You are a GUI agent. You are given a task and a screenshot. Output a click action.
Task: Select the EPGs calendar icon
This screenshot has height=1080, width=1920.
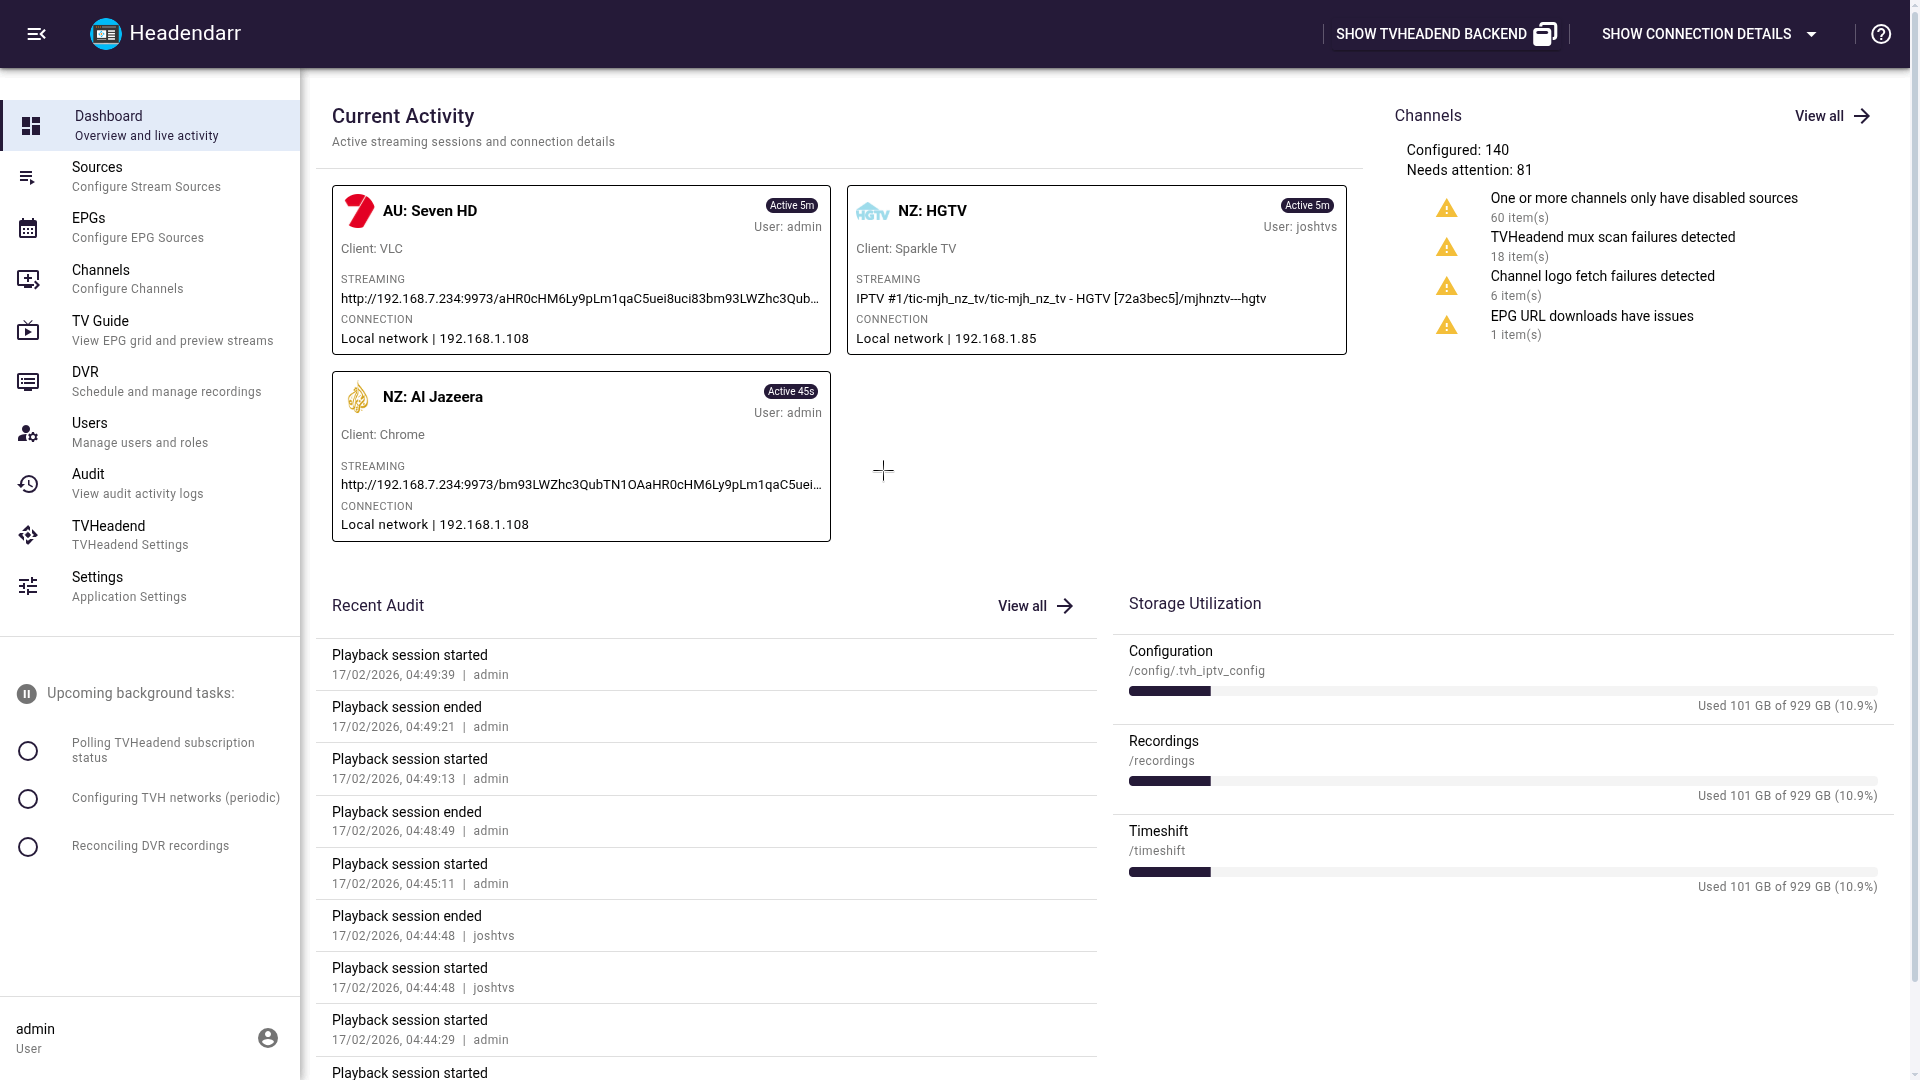click(28, 228)
